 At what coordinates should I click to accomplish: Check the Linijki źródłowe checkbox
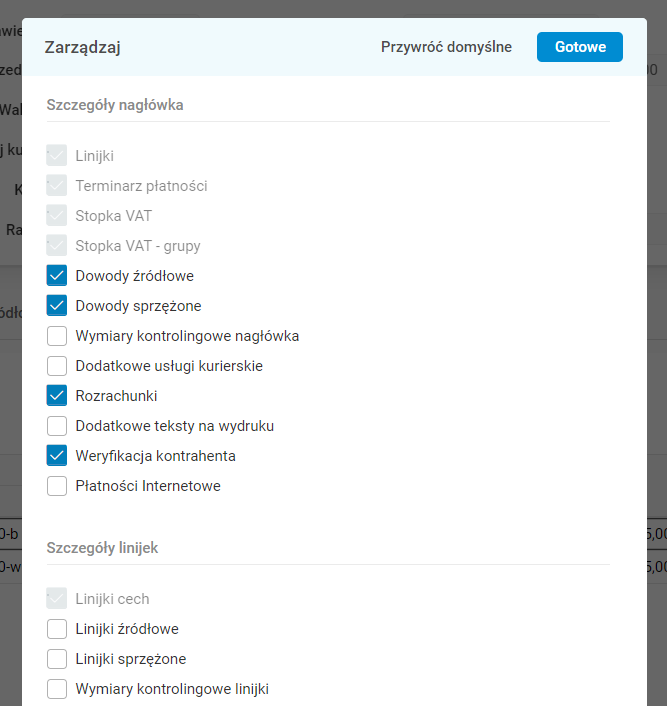point(57,629)
